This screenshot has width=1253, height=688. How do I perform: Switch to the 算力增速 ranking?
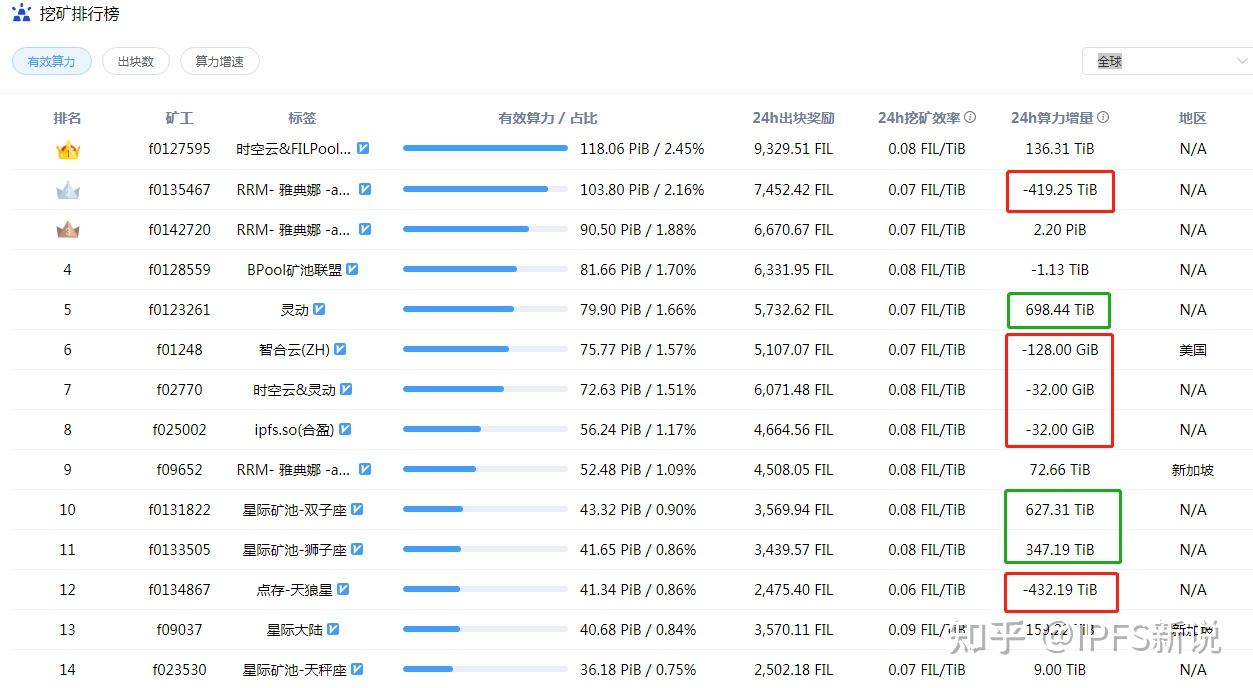tap(219, 61)
